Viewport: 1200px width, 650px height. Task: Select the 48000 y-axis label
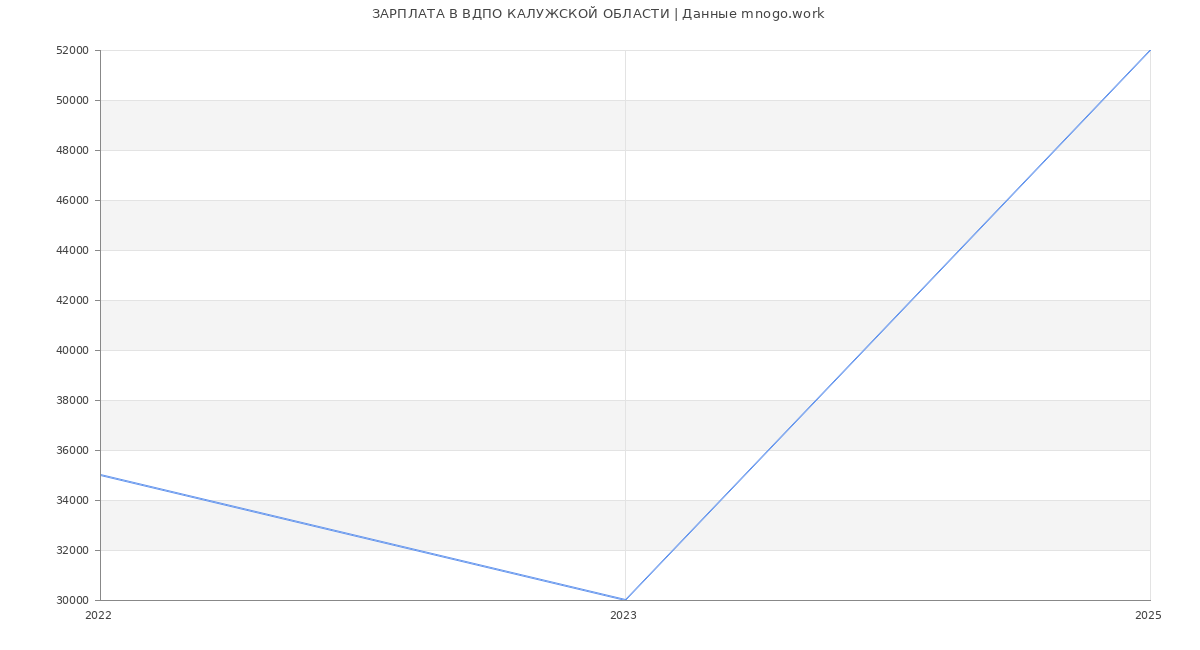(73, 151)
